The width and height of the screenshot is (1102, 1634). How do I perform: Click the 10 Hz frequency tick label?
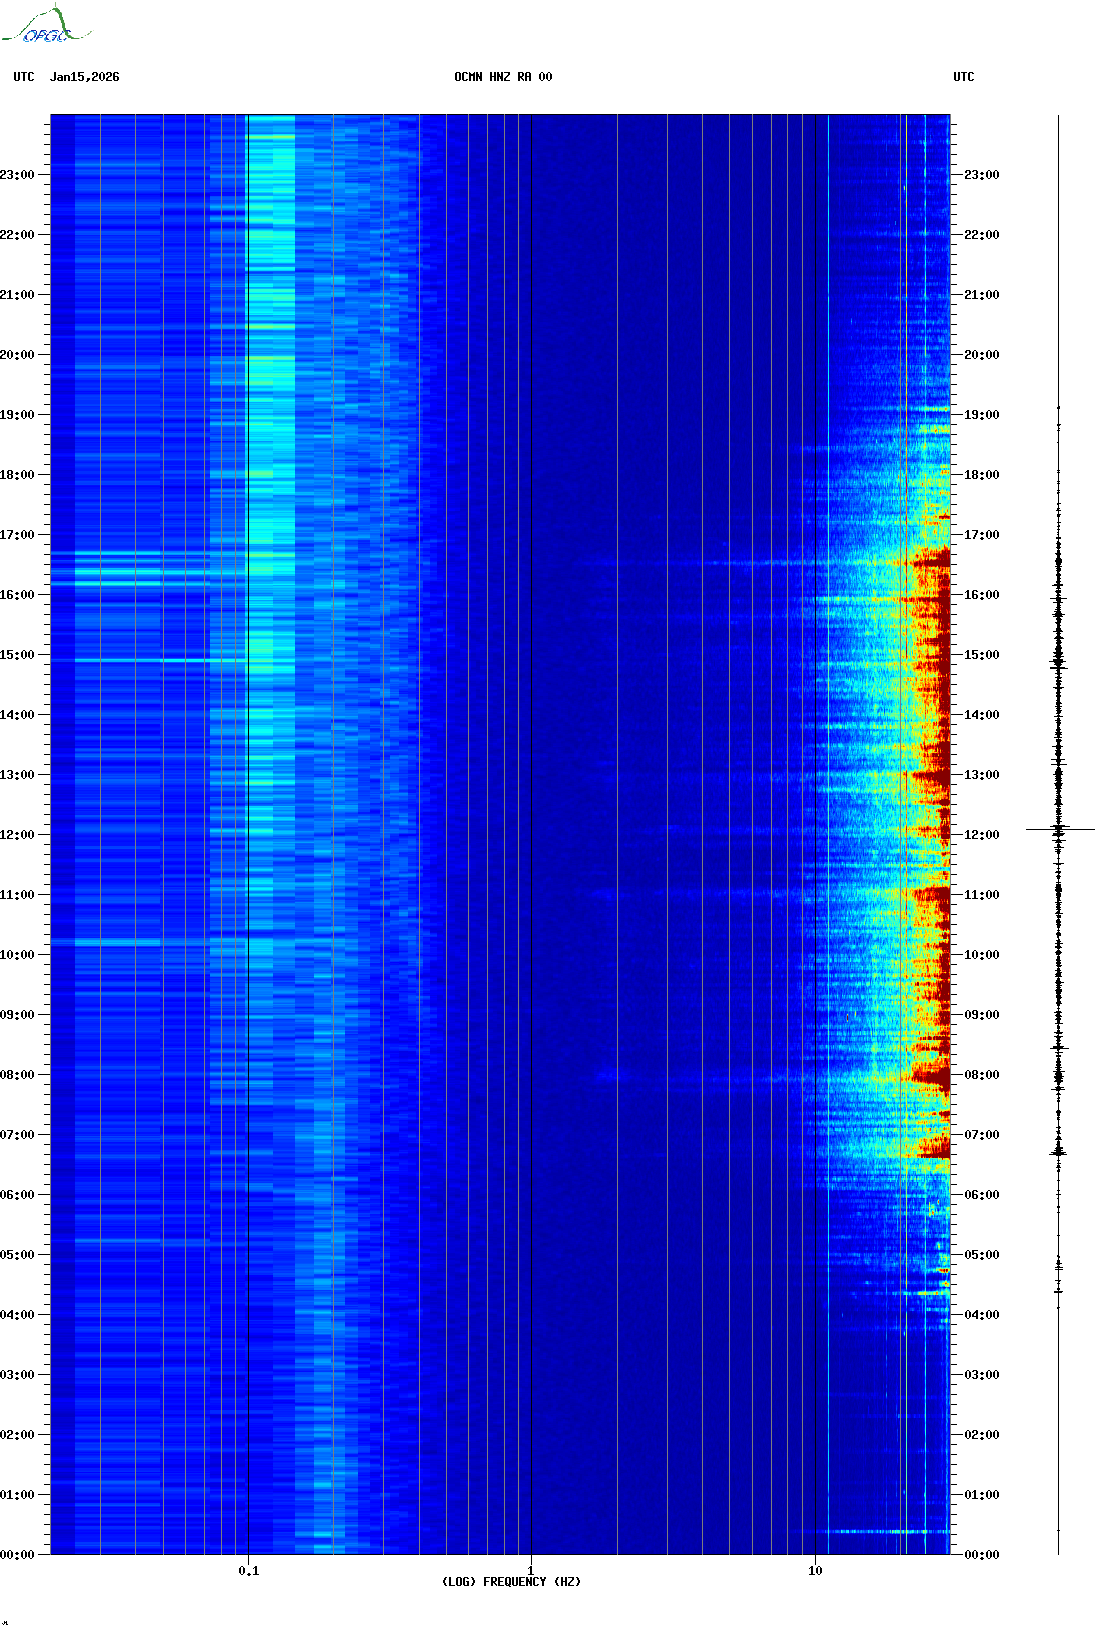pyautogui.click(x=815, y=1571)
